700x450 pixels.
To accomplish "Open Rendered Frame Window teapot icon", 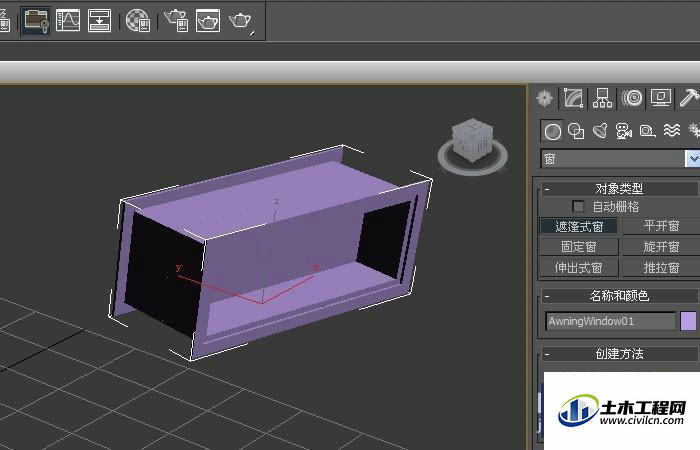I will coord(208,21).
